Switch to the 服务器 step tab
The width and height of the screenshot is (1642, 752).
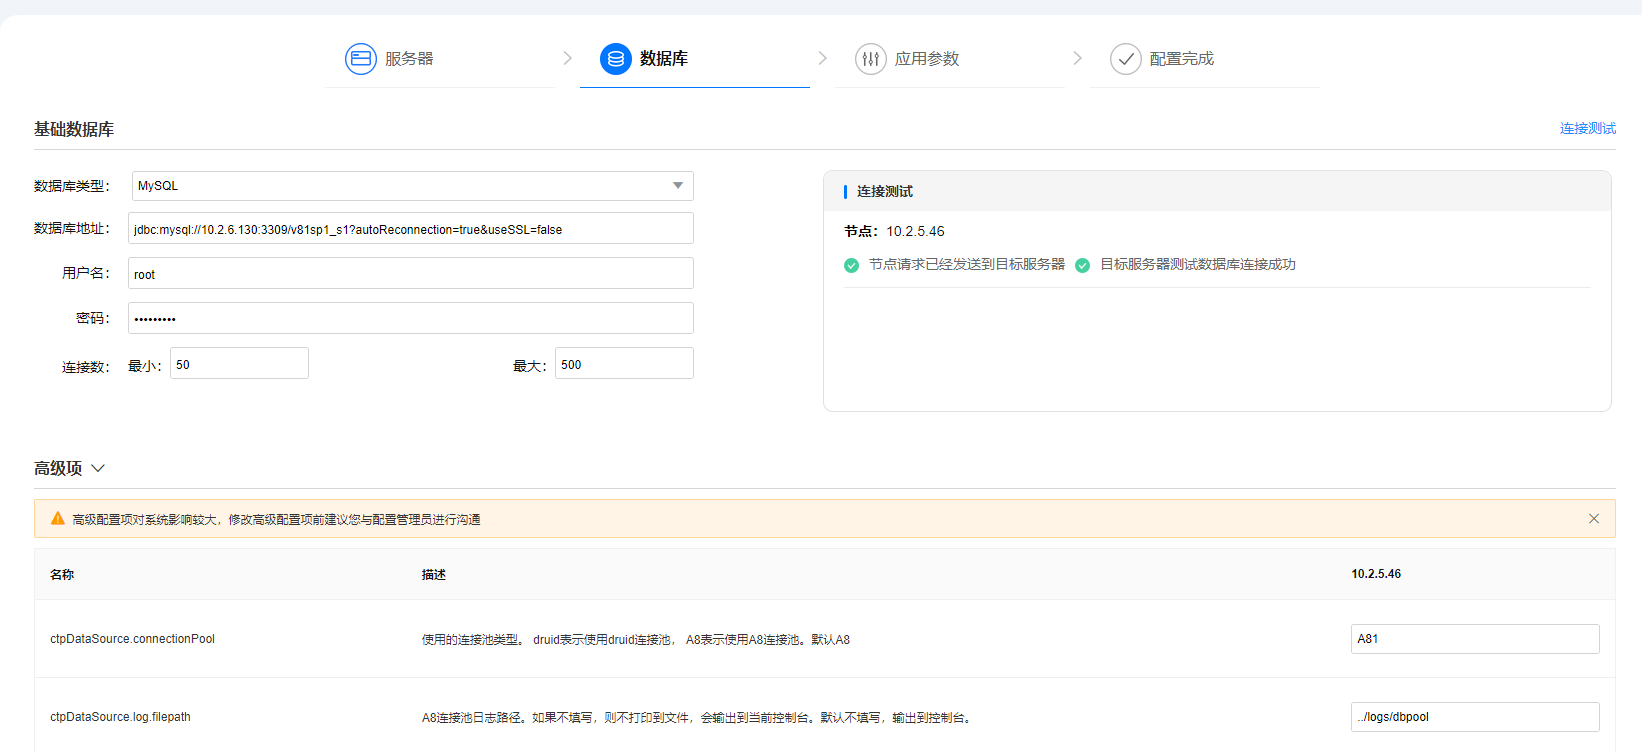(x=409, y=59)
